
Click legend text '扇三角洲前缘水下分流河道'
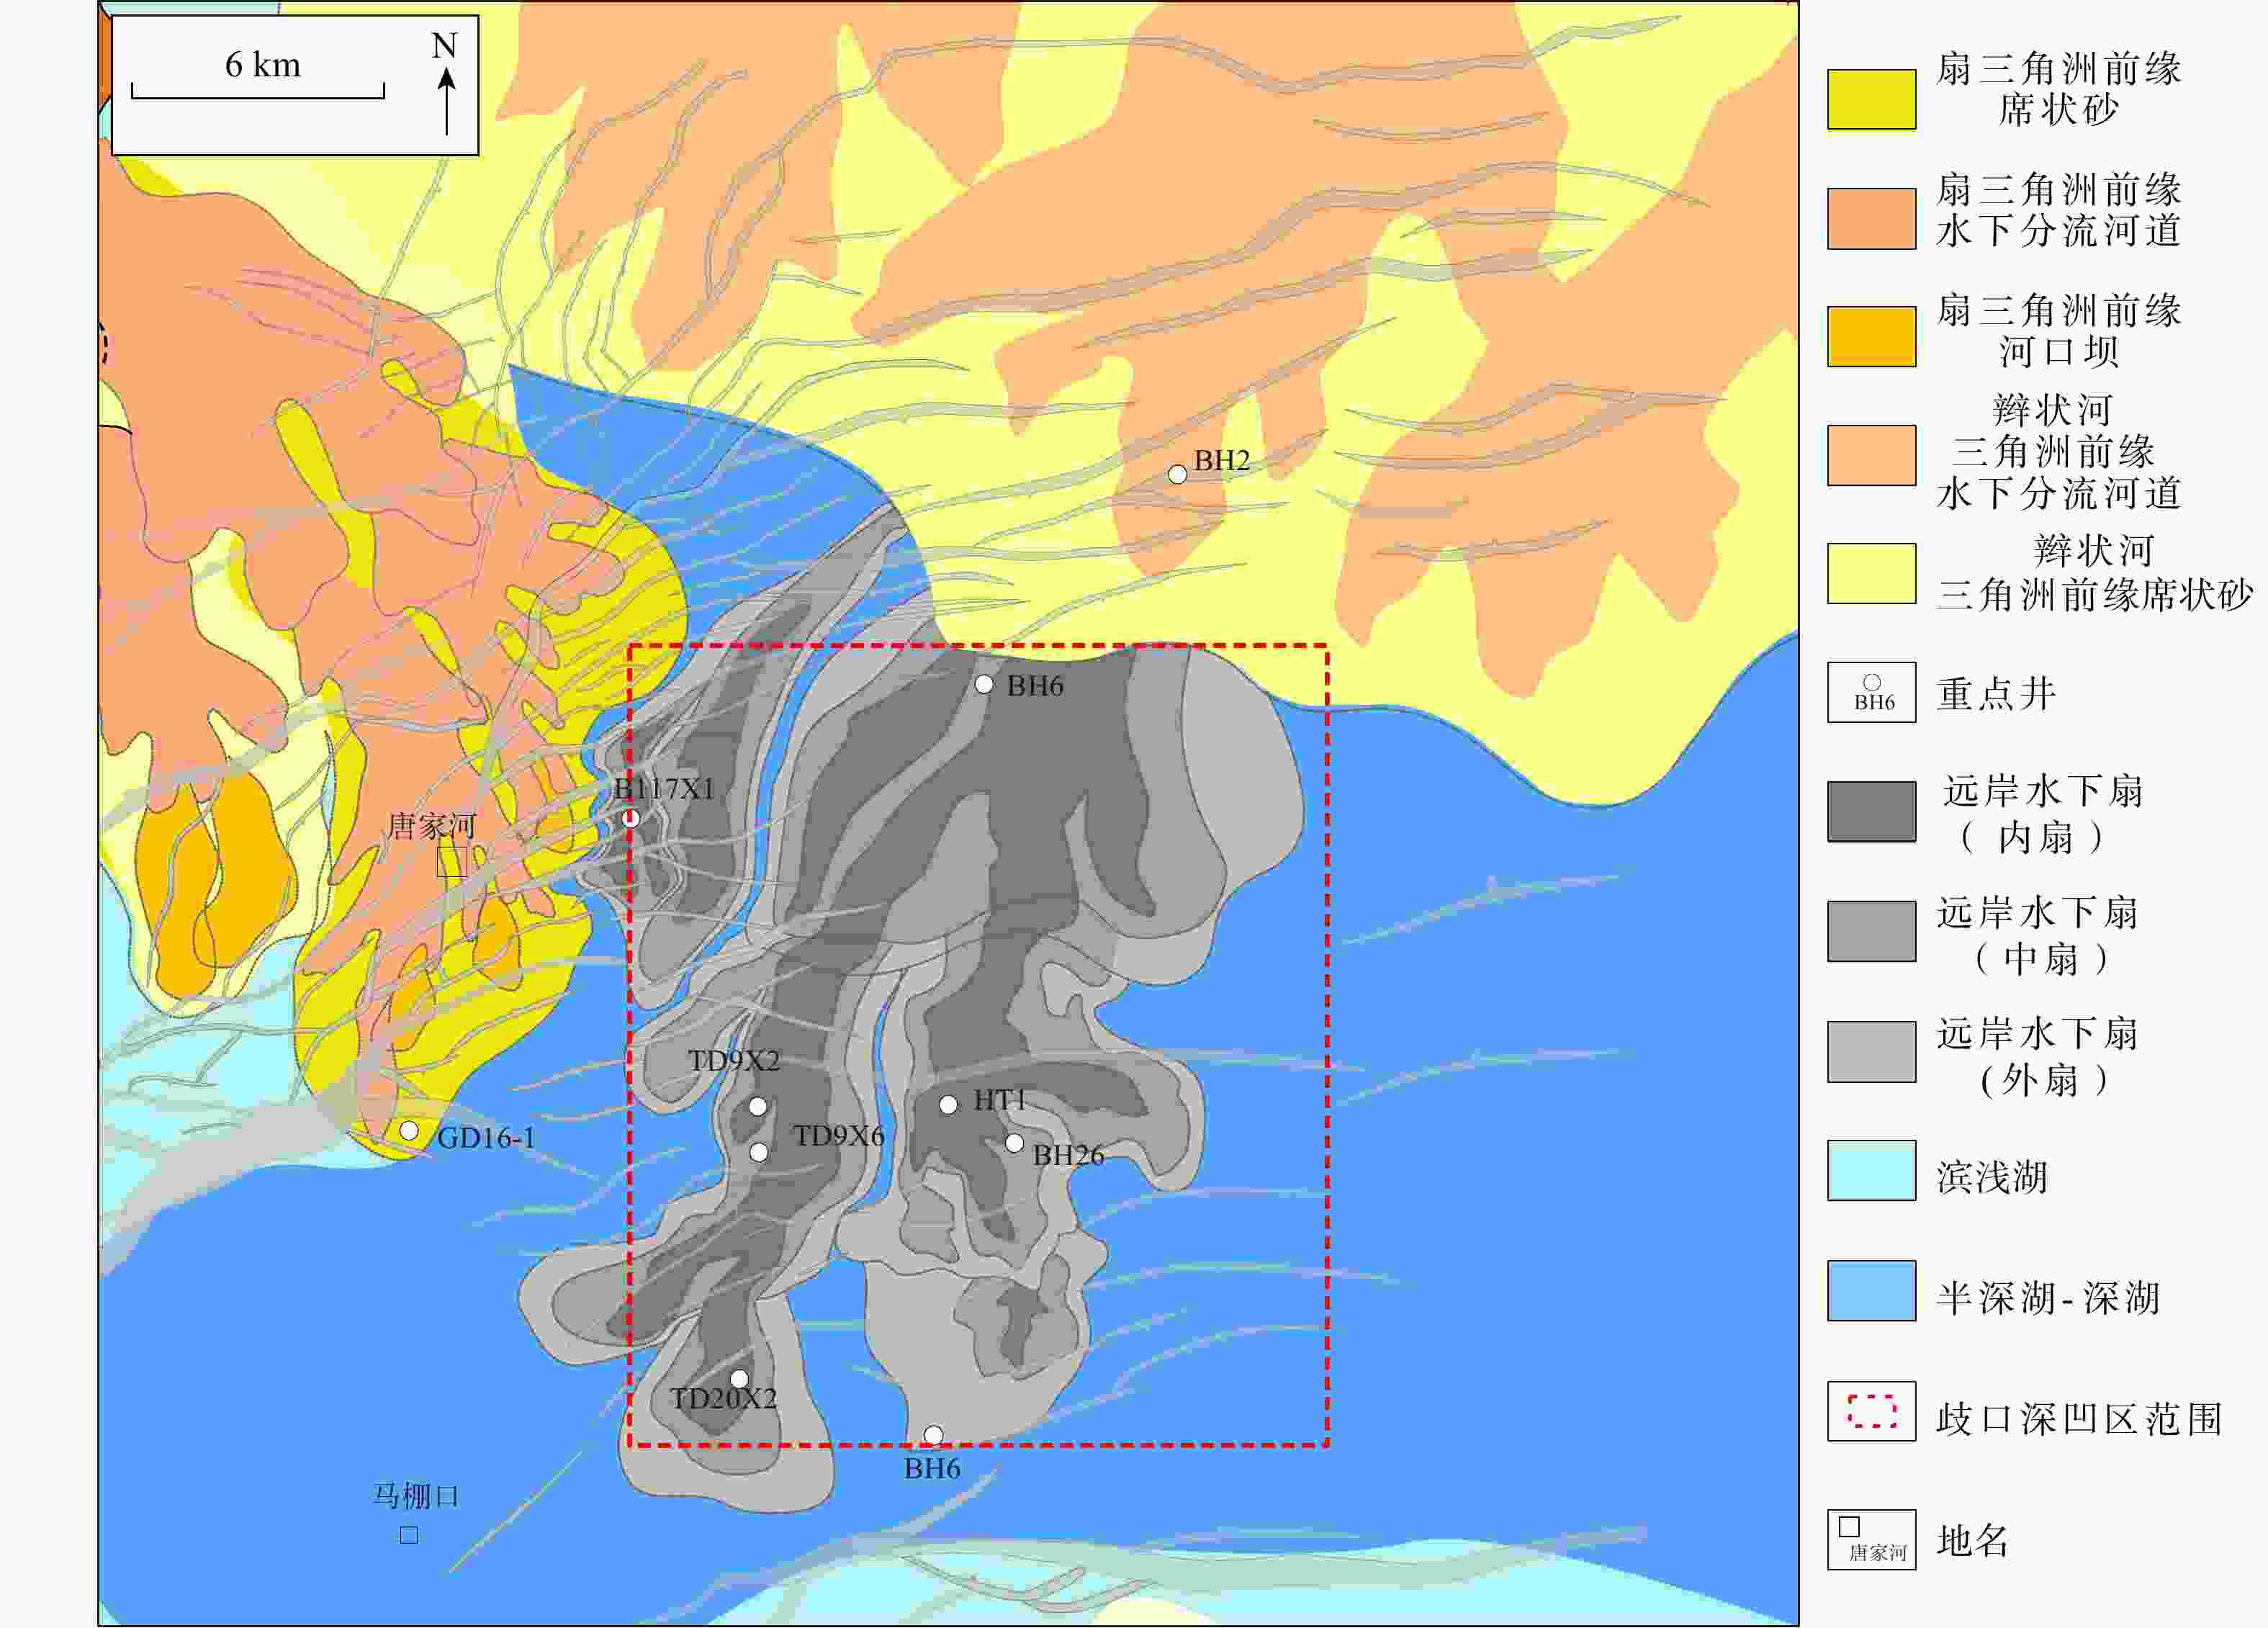click(2059, 210)
